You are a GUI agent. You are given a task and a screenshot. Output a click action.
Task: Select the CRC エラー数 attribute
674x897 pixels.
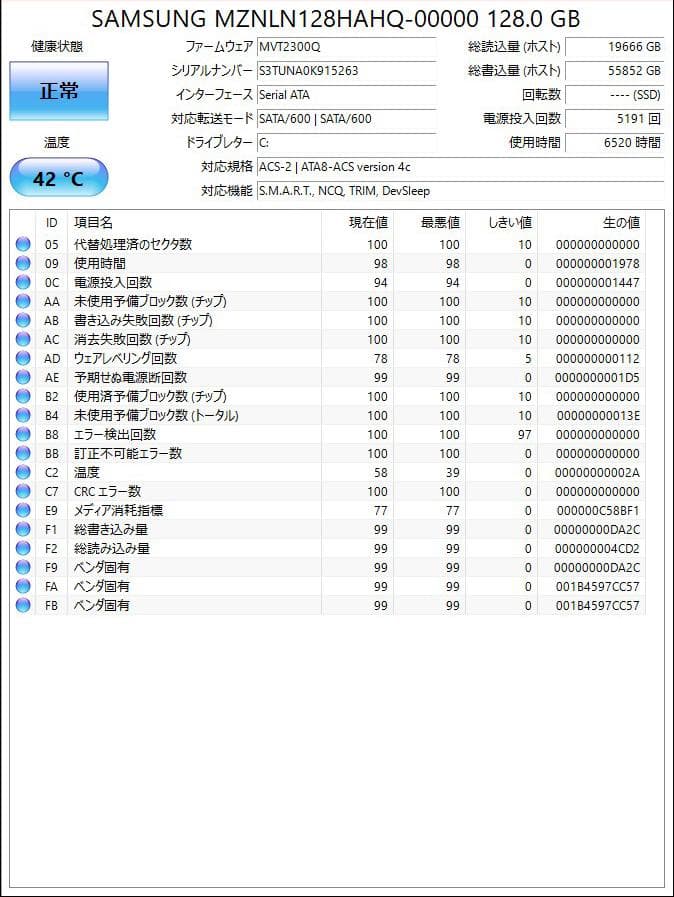click(108, 491)
